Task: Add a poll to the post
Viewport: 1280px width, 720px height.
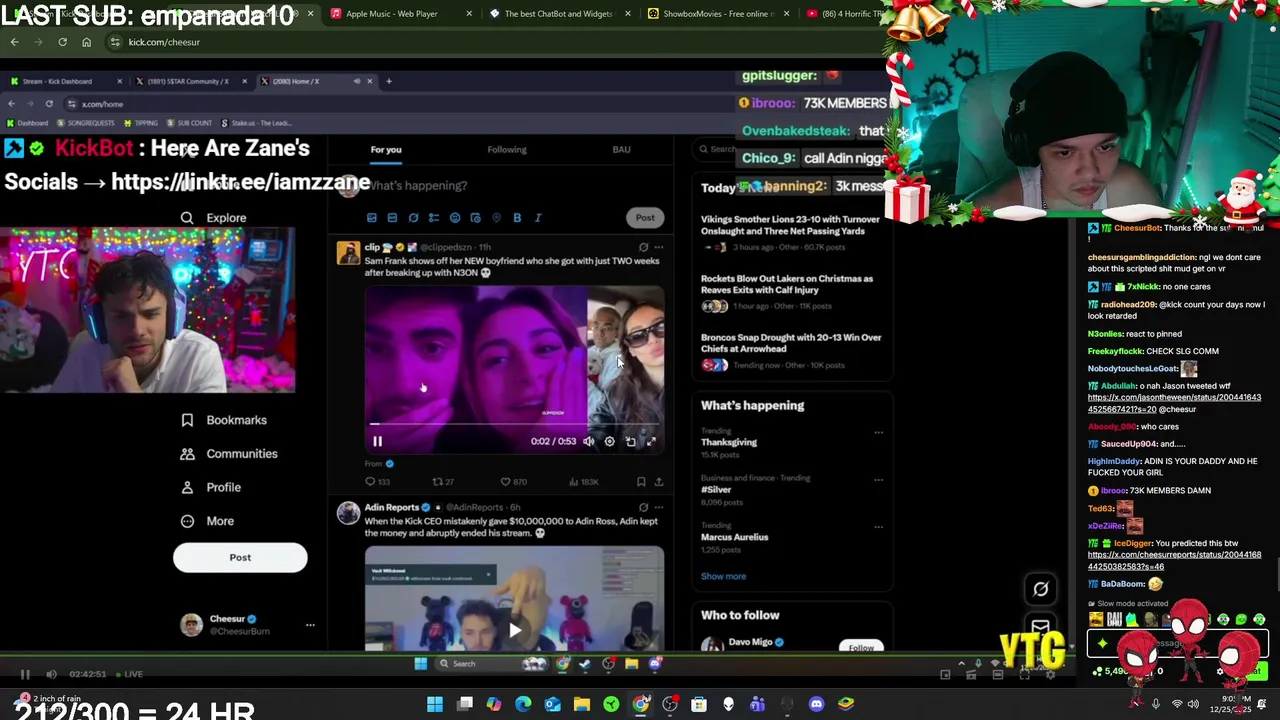Action: [434, 218]
